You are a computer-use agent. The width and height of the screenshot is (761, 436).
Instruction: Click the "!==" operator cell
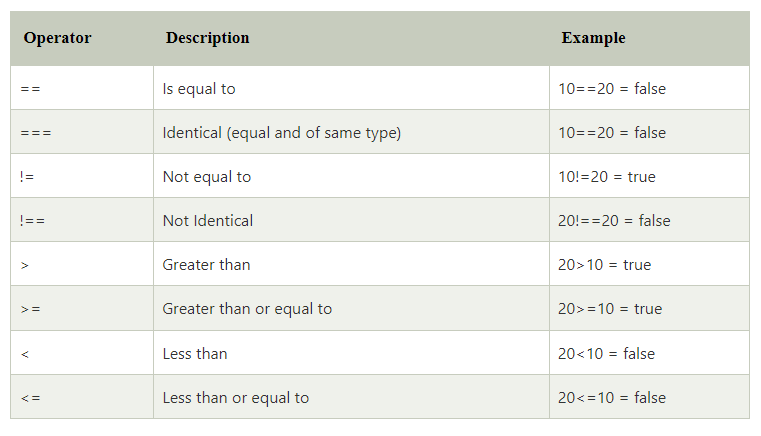[x=32, y=221]
